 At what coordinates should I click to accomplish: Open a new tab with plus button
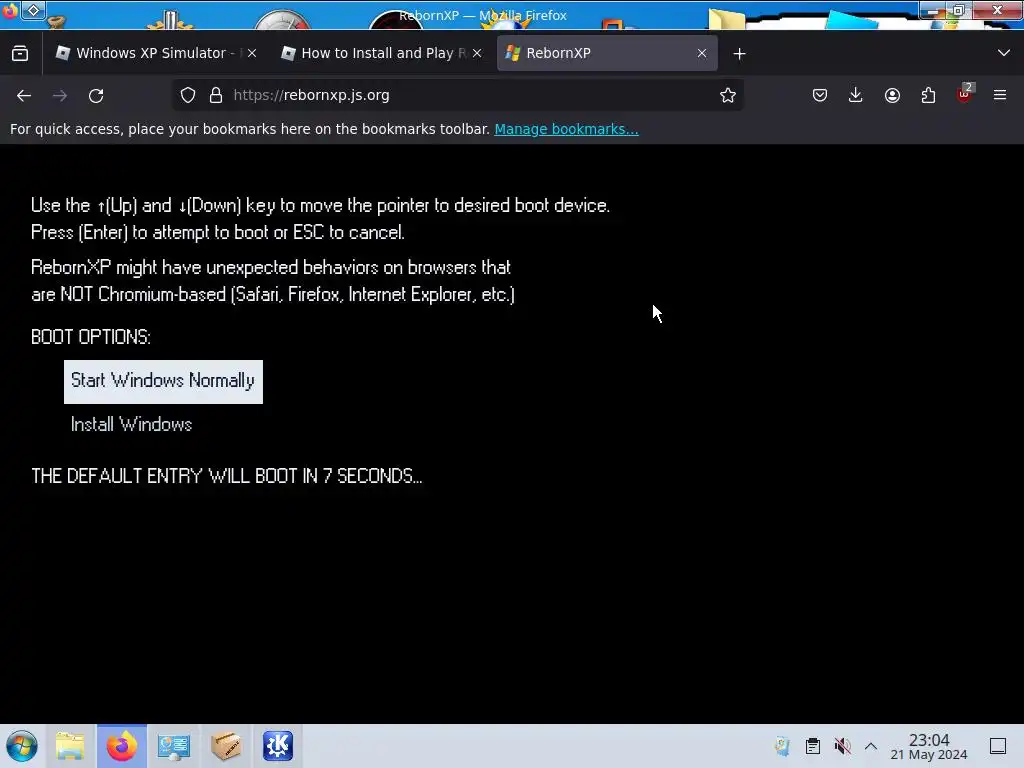pos(739,54)
